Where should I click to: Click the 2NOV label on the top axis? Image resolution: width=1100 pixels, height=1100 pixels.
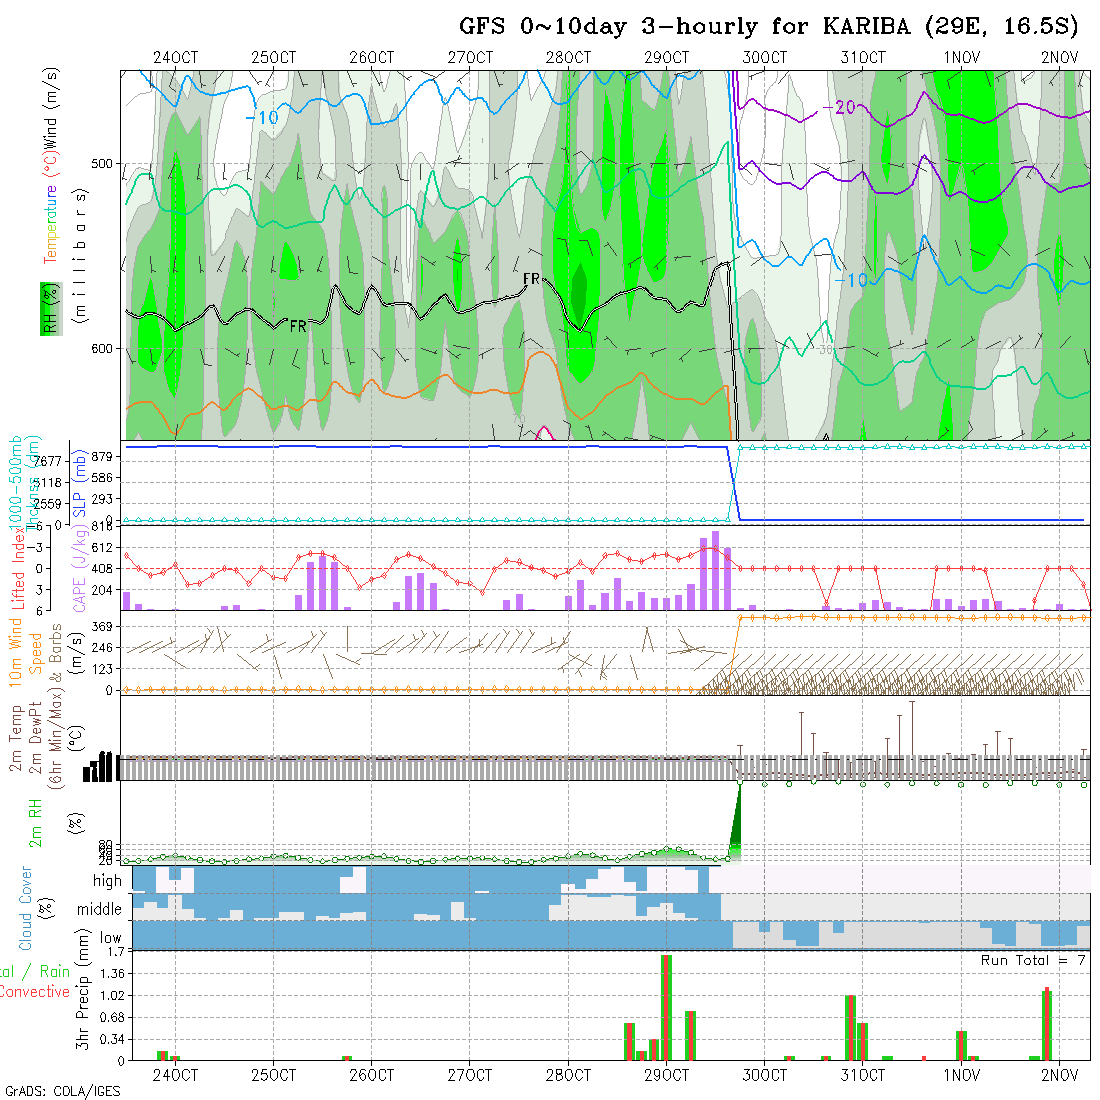[1059, 57]
